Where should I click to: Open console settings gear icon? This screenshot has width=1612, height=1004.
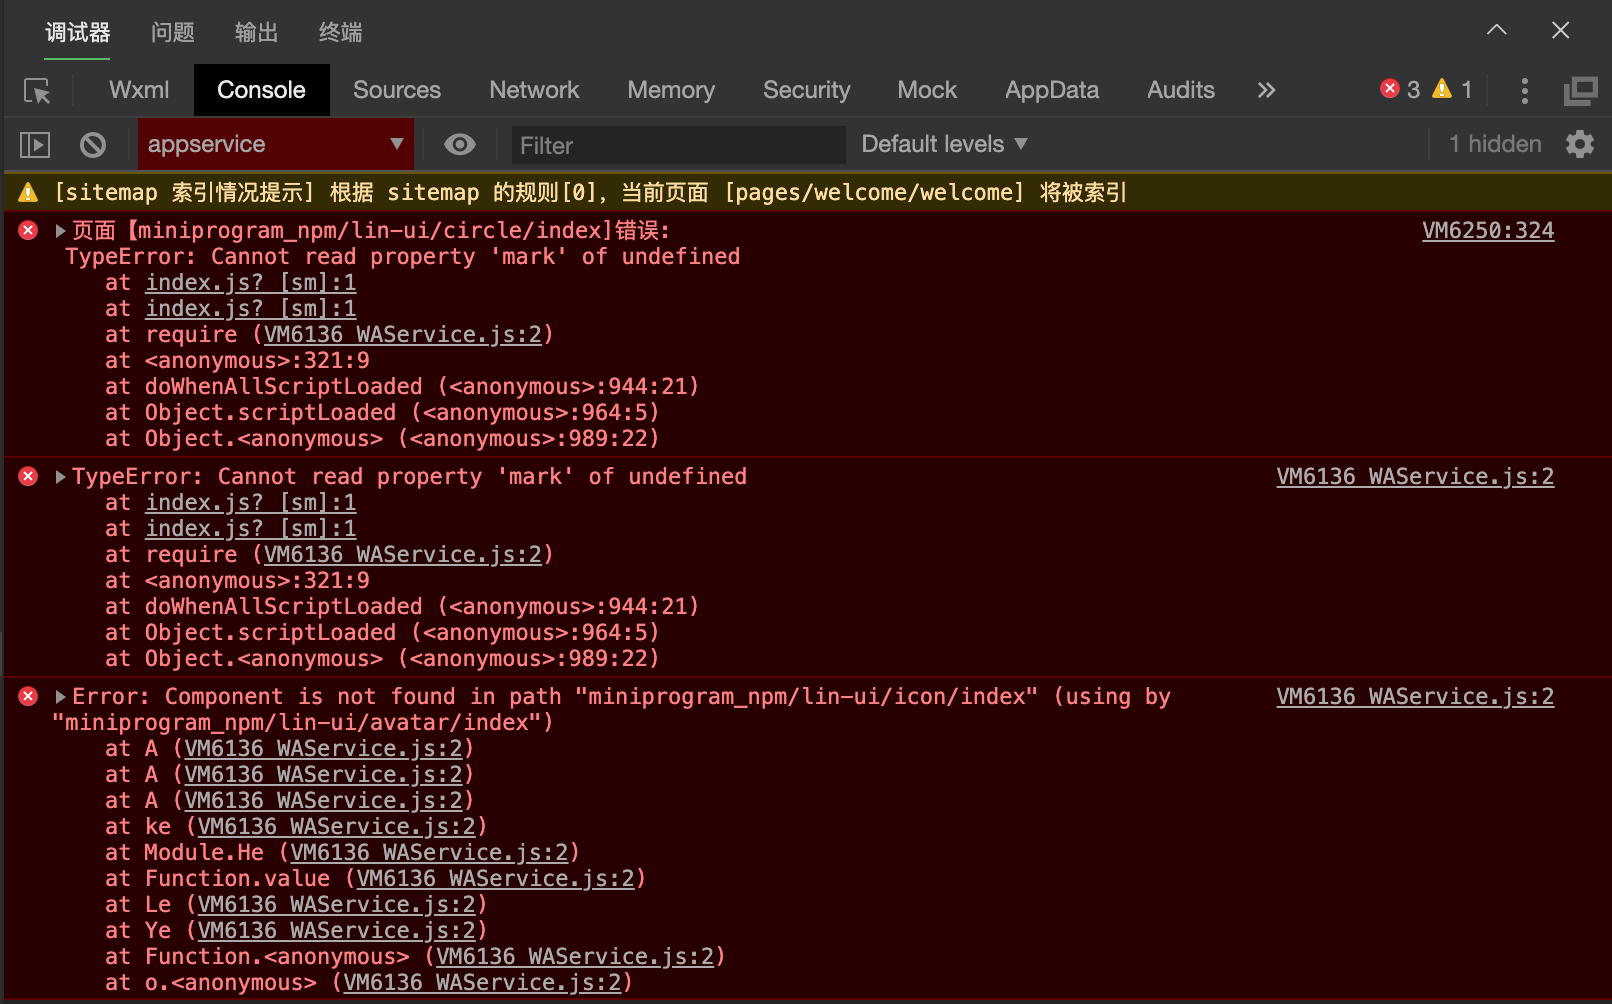(x=1580, y=144)
